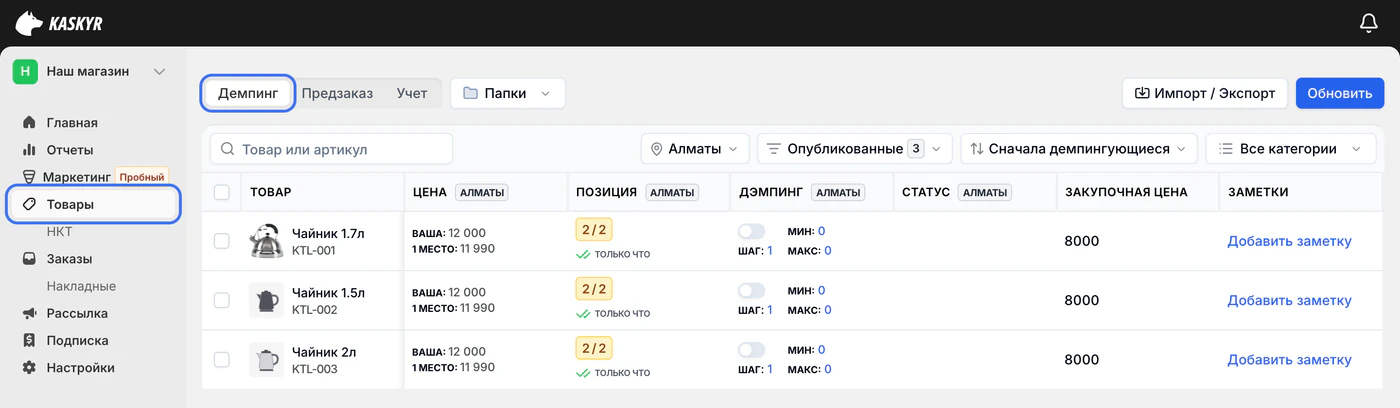The image size is (1400, 408).
Task: Switch to the Учет tab
Action: point(411,93)
